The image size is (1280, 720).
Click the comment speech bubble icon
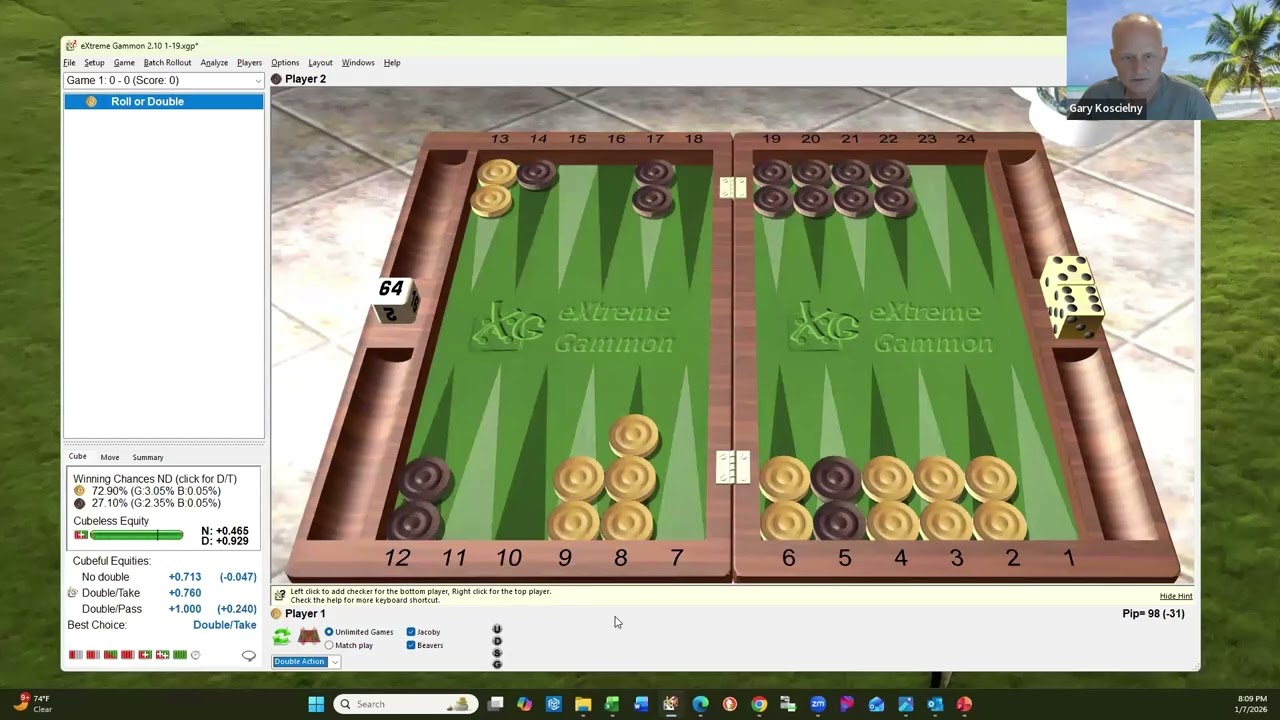tap(249, 655)
